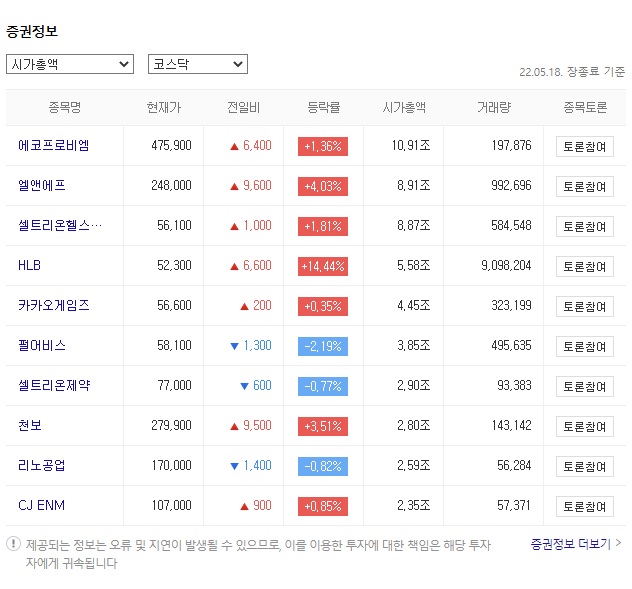Click the price 248,000
The height and width of the screenshot is (589, 632).
171,185
